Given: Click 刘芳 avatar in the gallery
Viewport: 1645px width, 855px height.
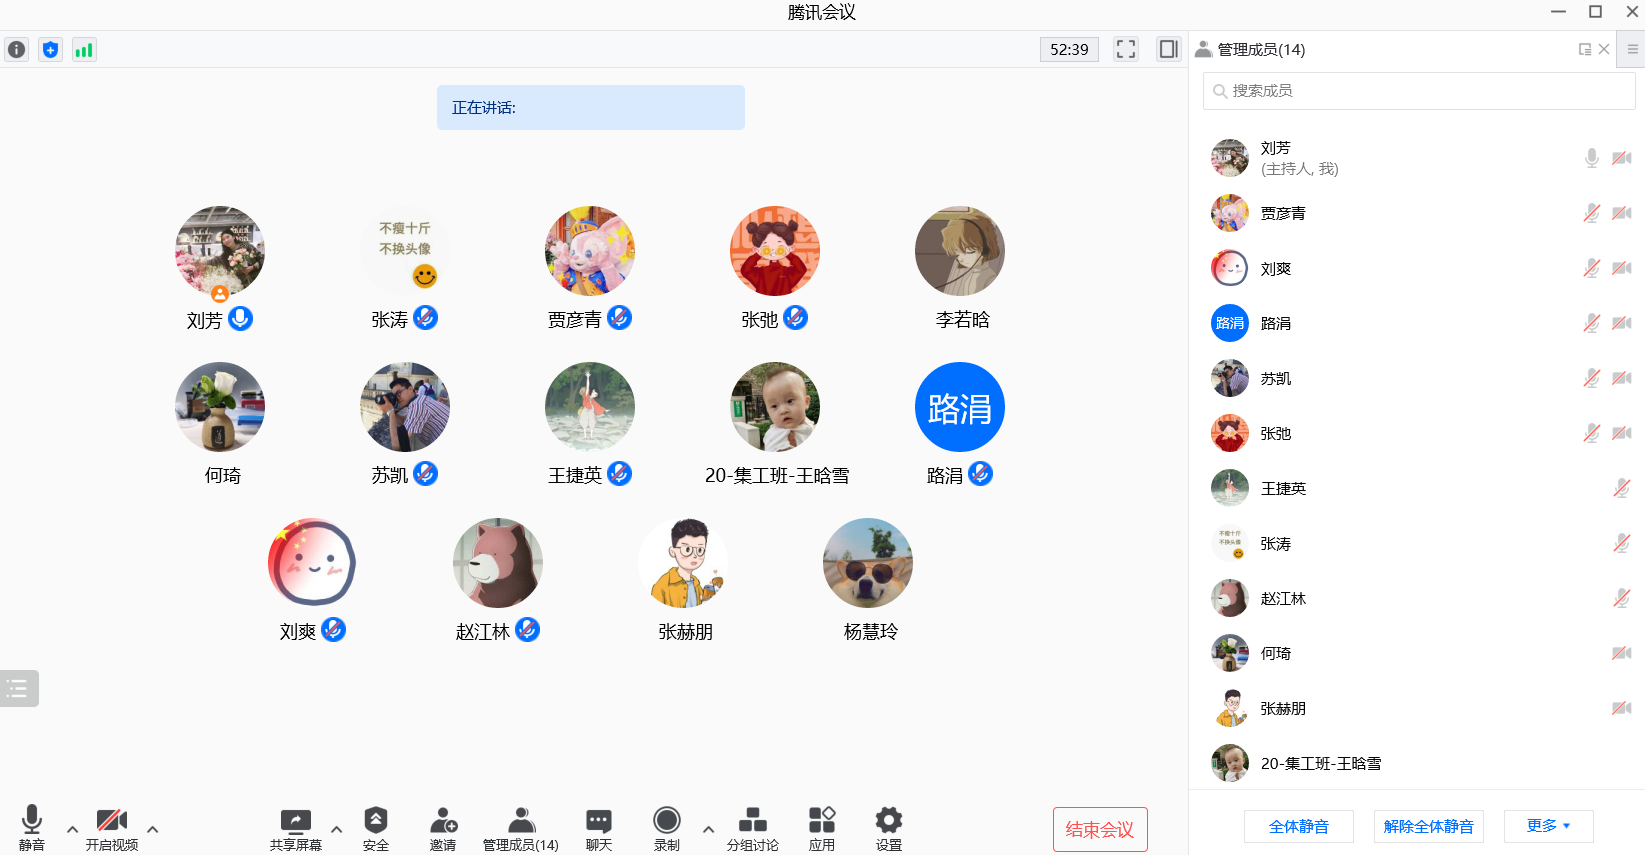Looking at the screenshot, I should [220, 251].
